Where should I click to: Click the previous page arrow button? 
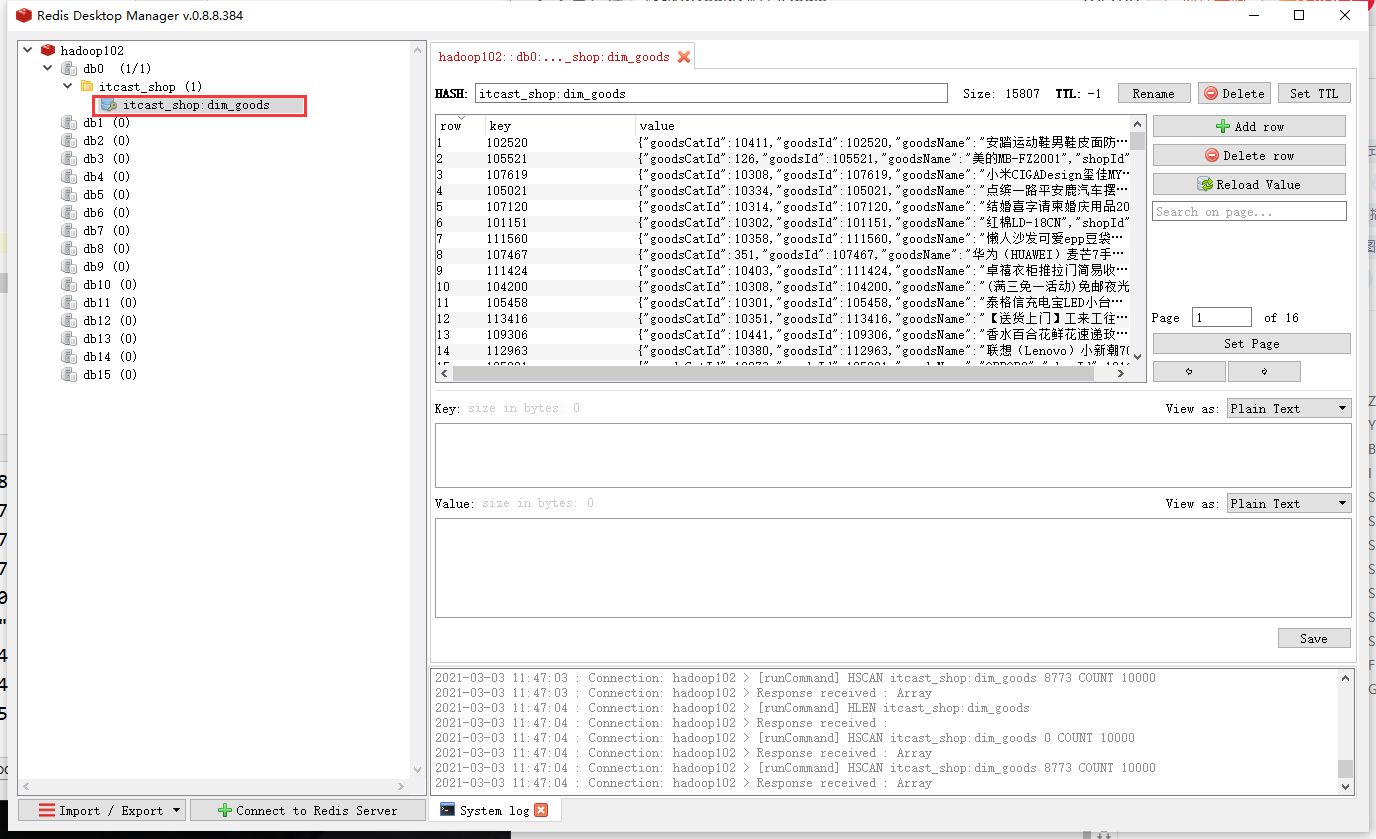coord(1188,371)
